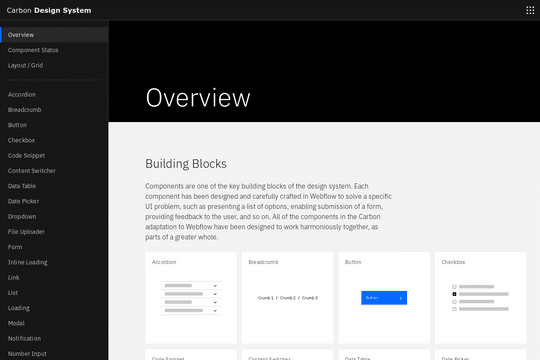Viewport: 540px width, 360px height.
Task: Click the second chevron in Accordion preview
Action: tap(215, 294)
